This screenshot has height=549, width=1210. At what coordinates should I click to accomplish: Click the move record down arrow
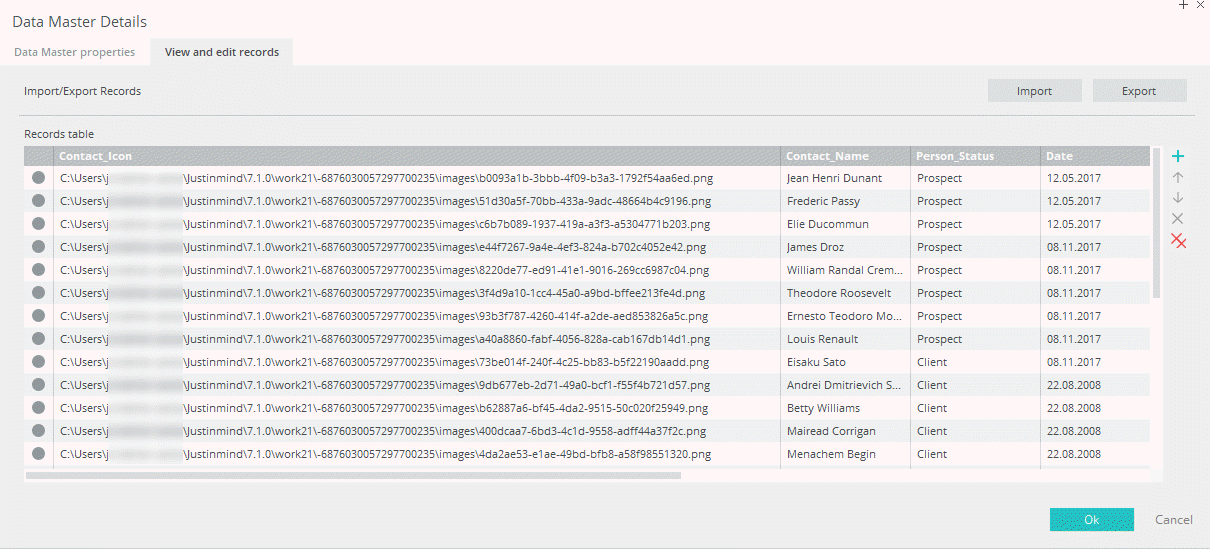coord(1178,198)
